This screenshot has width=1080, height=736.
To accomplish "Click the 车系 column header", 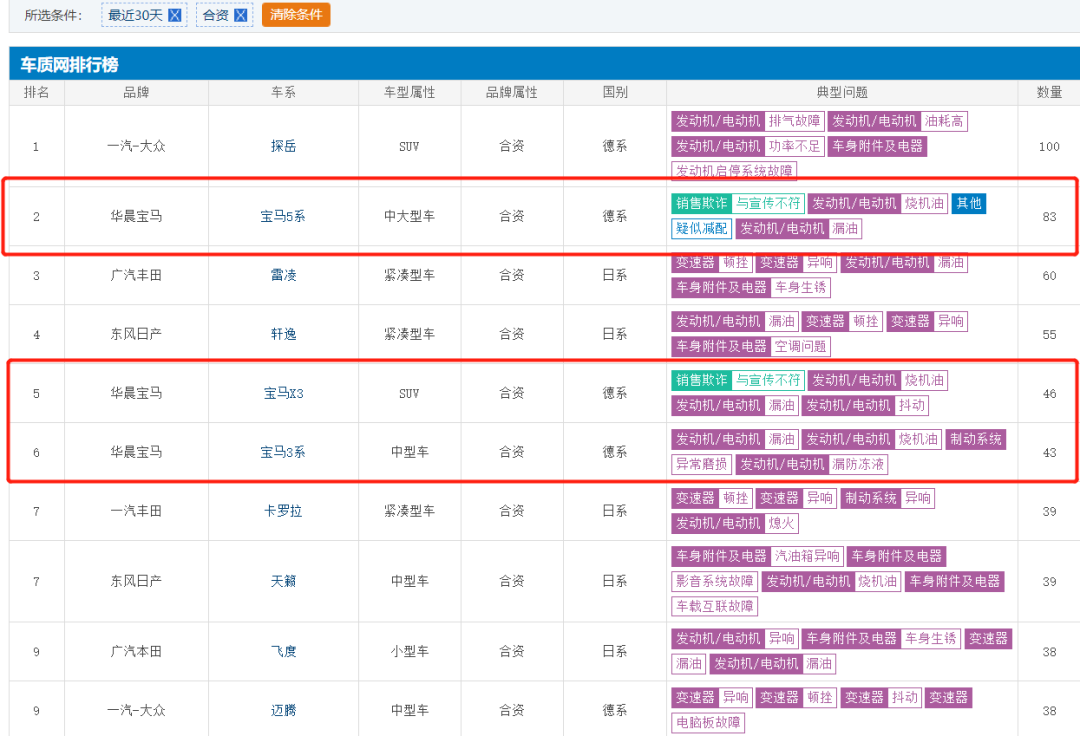I will 283,92.
